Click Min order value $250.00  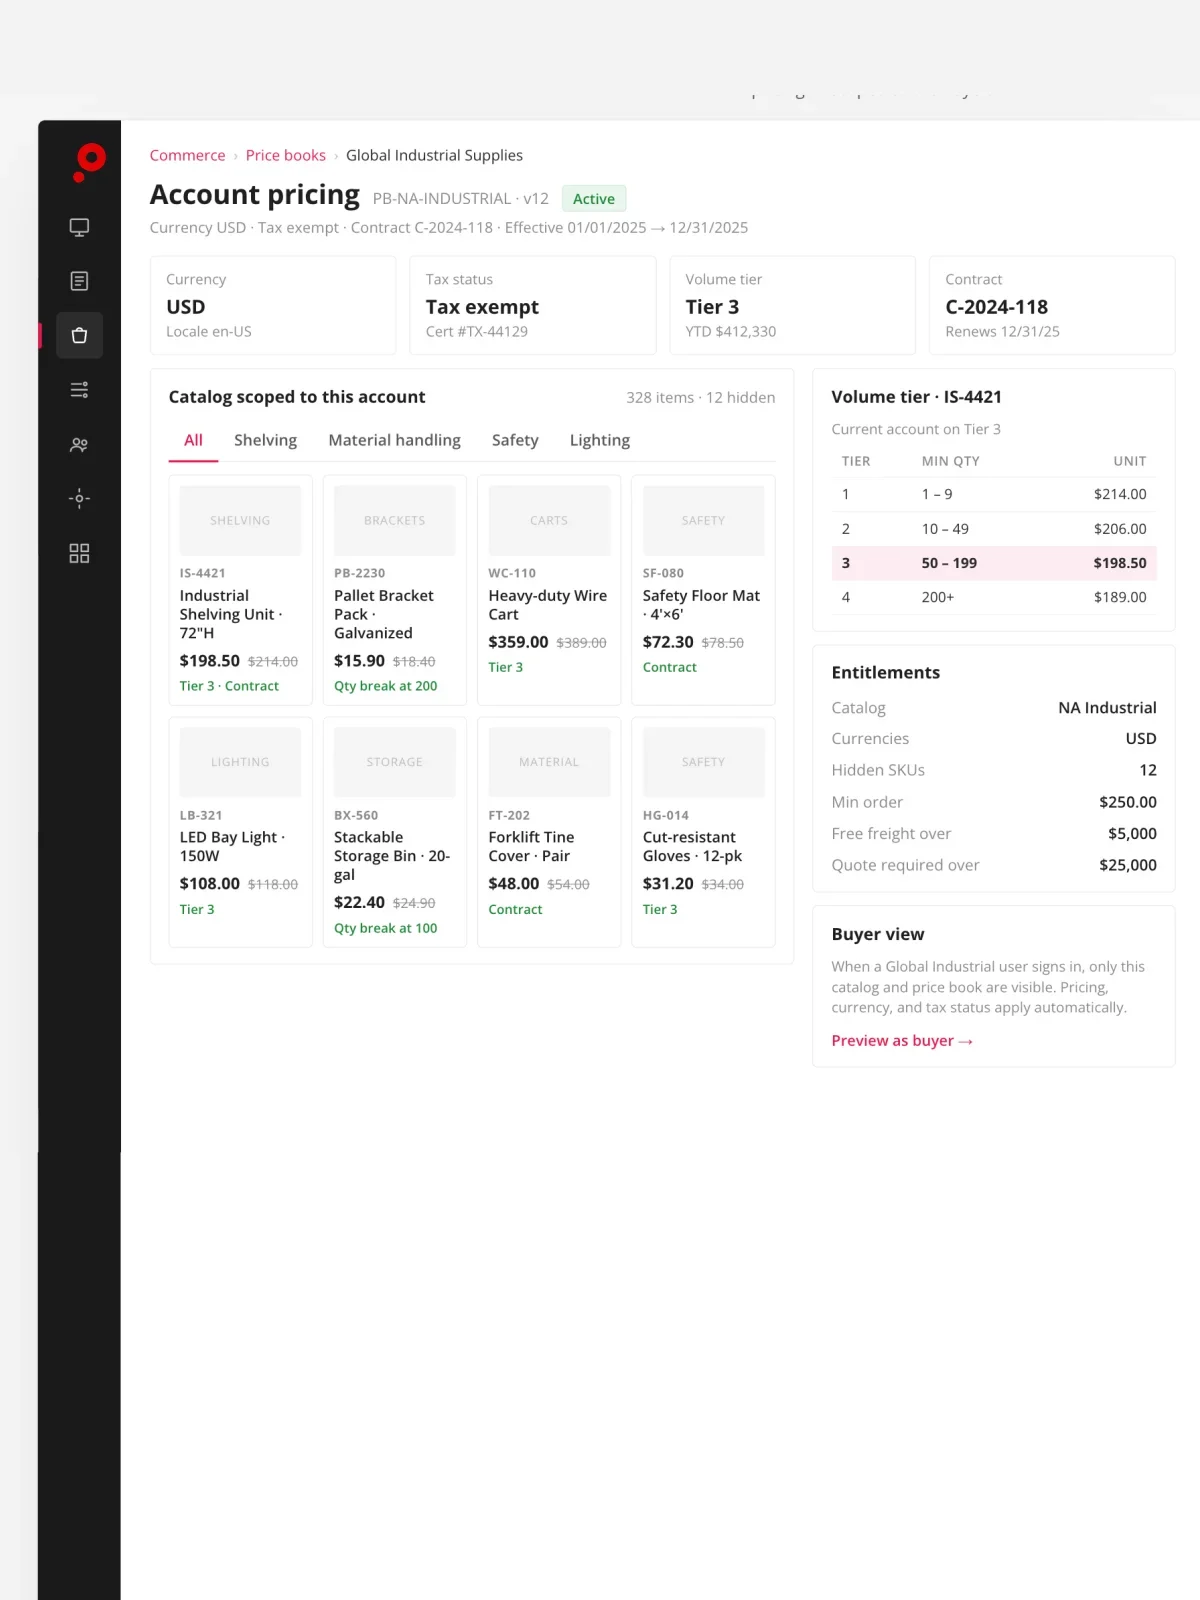(1128, 802)
